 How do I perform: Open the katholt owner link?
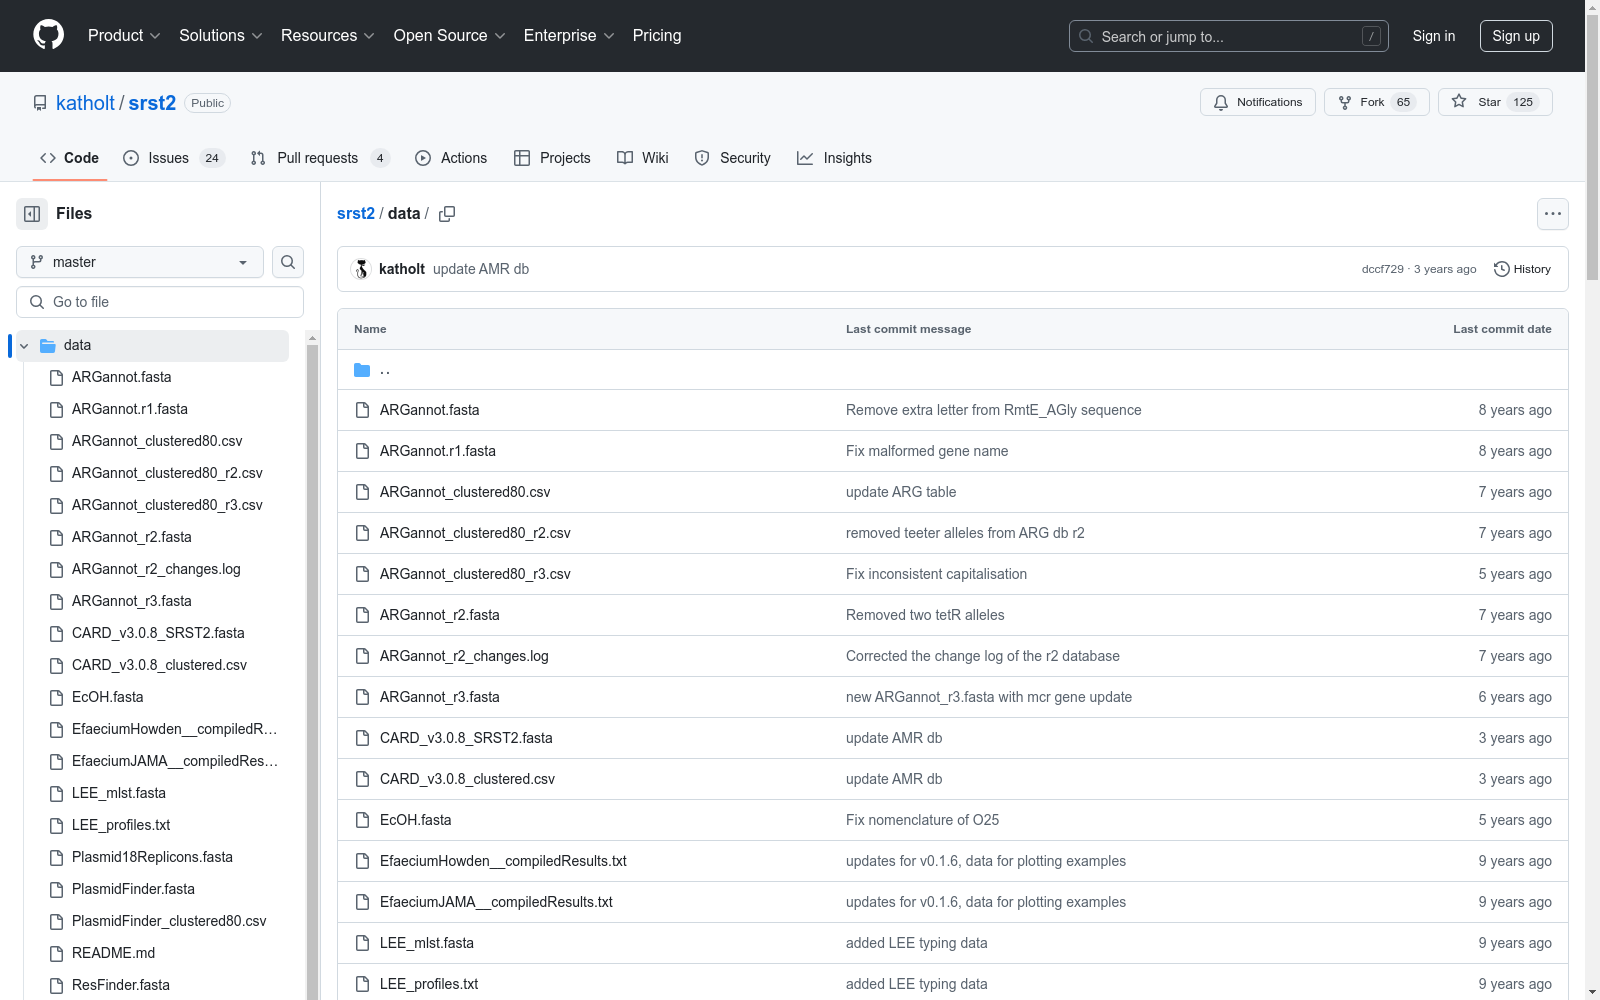[85, 103]
